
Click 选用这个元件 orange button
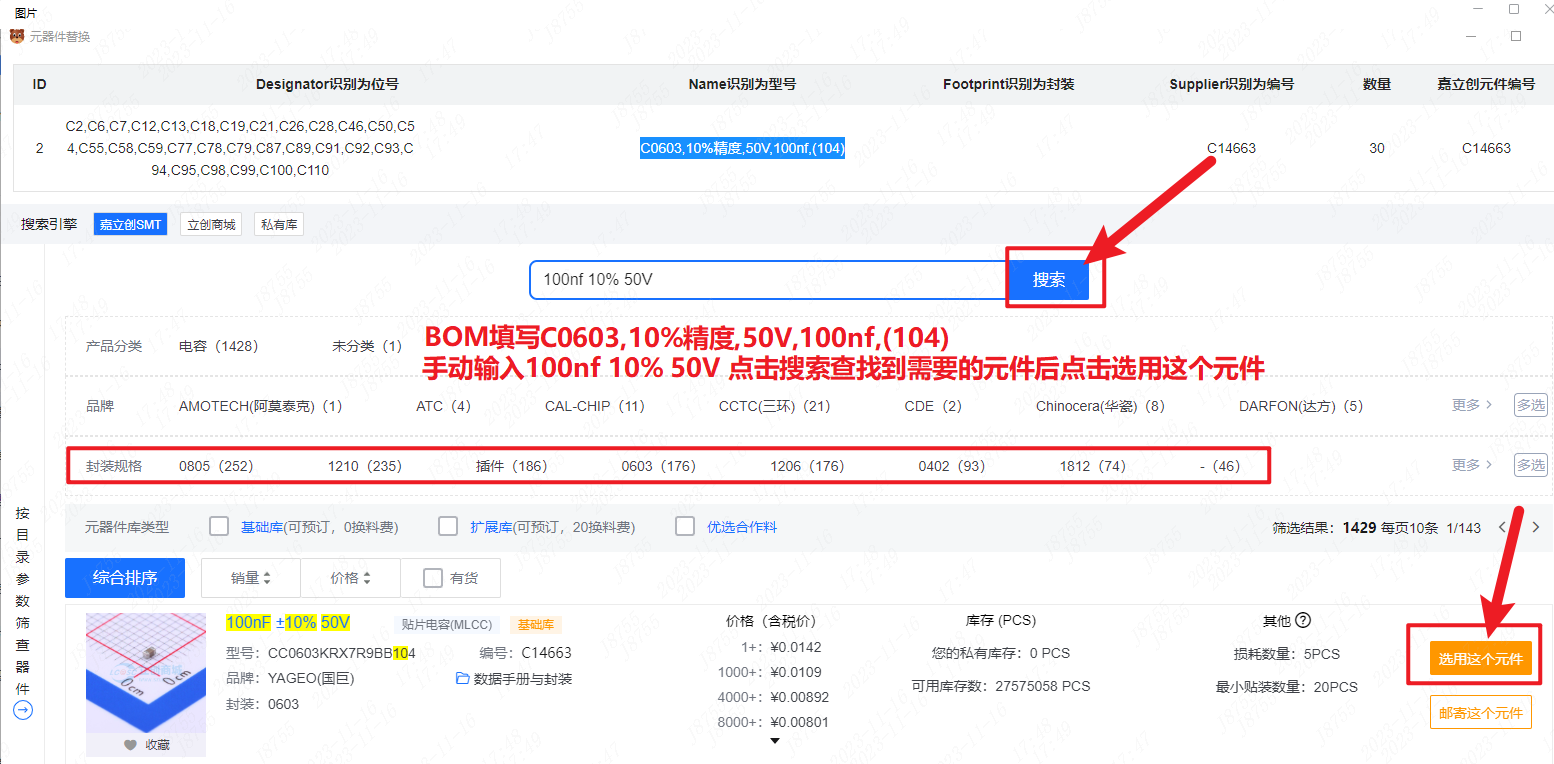pyautogui.click(x=1480, y=659)
